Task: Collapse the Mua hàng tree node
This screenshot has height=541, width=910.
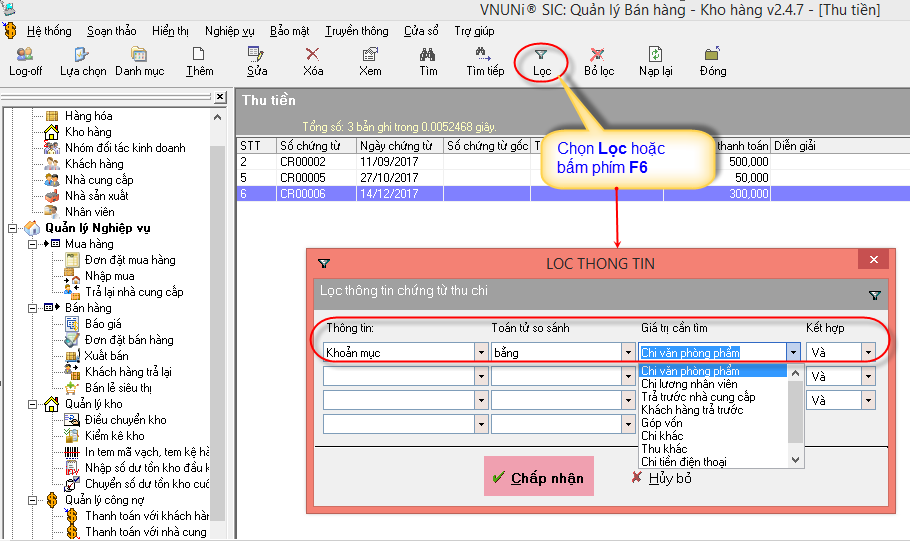Action: [33, 244]
